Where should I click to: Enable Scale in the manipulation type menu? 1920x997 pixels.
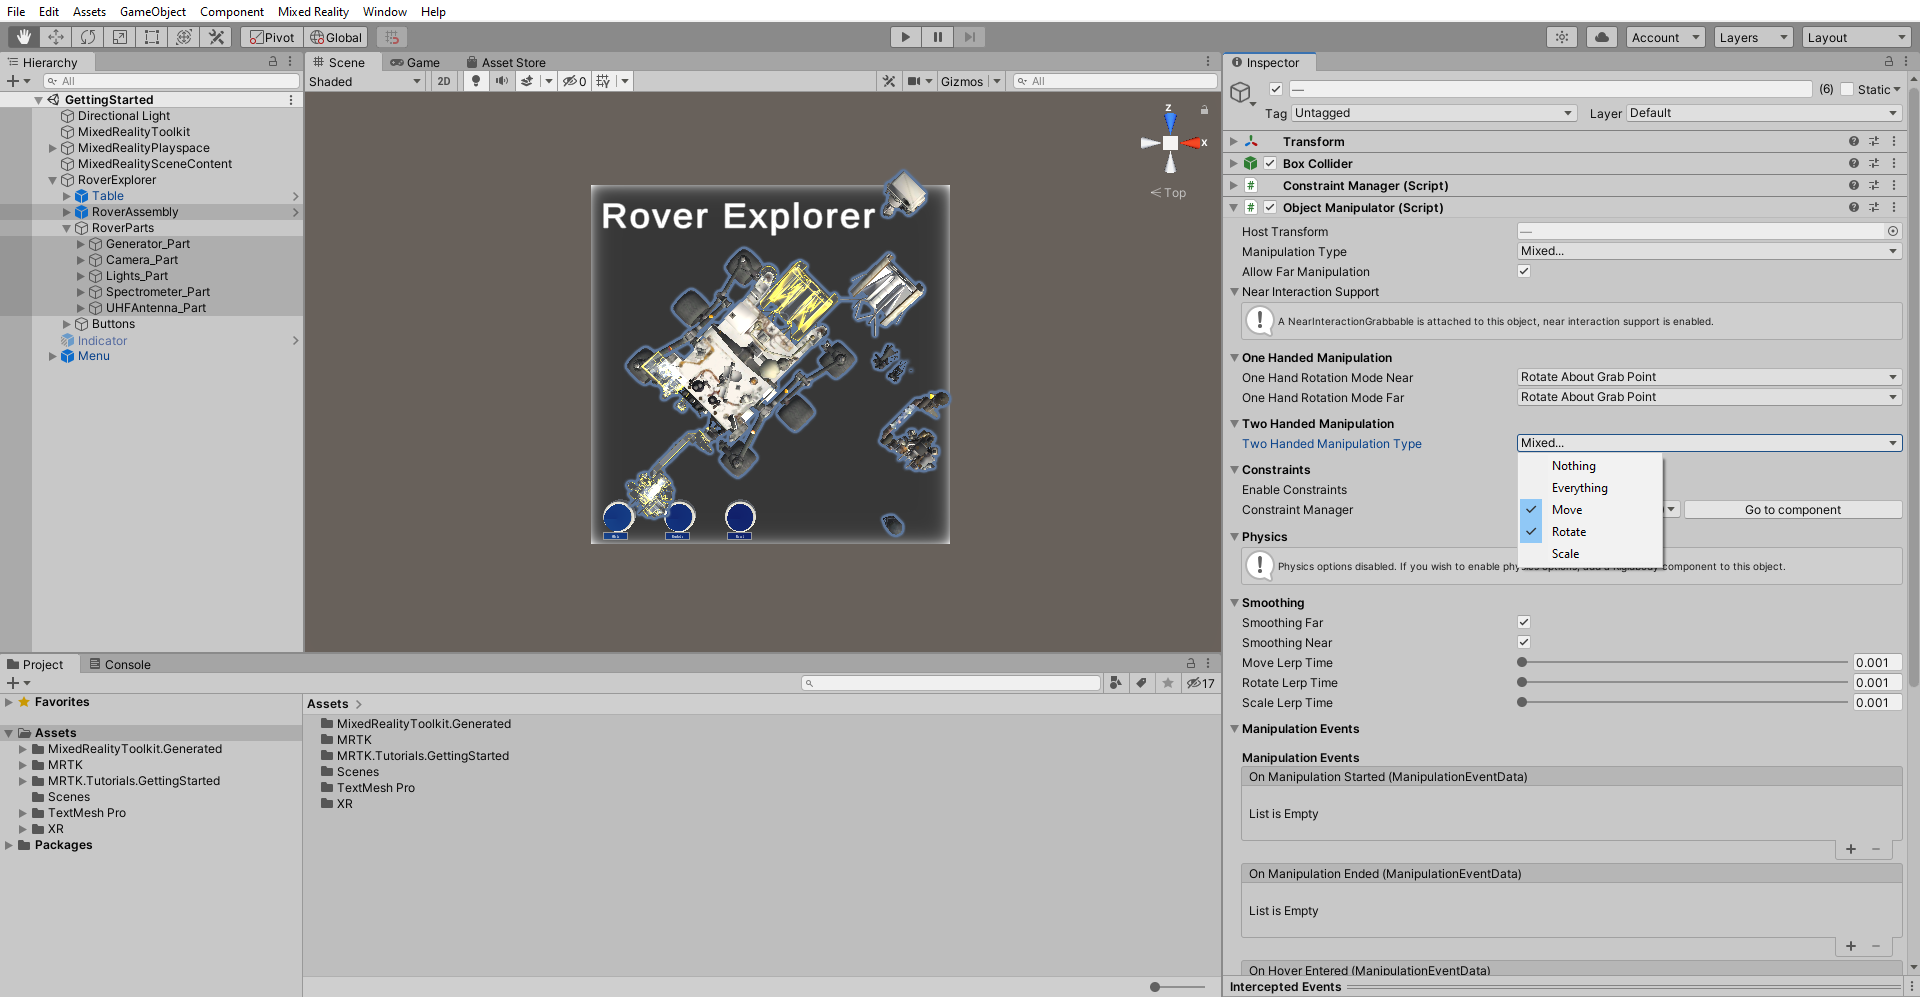[1565, 553]
